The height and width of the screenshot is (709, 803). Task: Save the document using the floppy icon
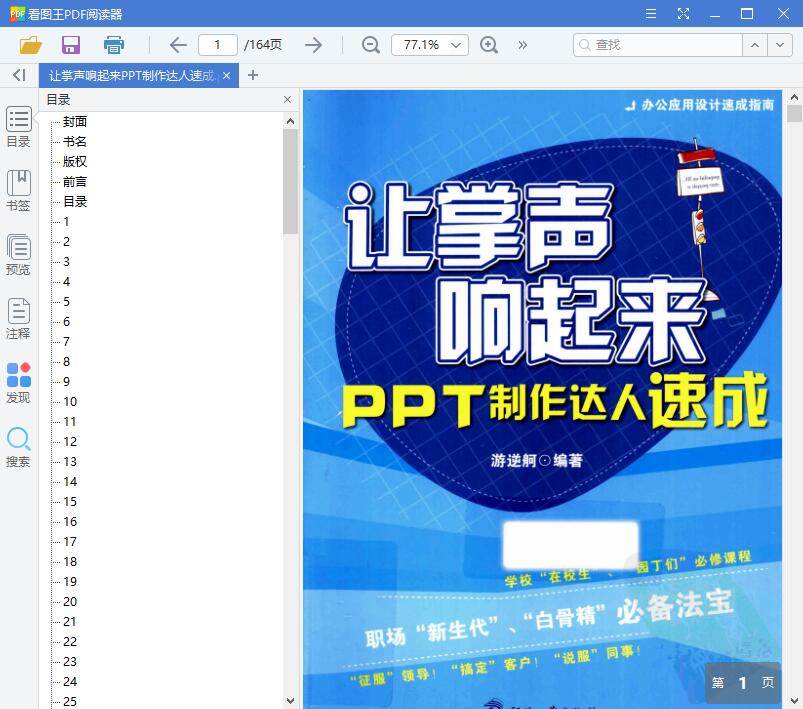[x=71, y=45]
